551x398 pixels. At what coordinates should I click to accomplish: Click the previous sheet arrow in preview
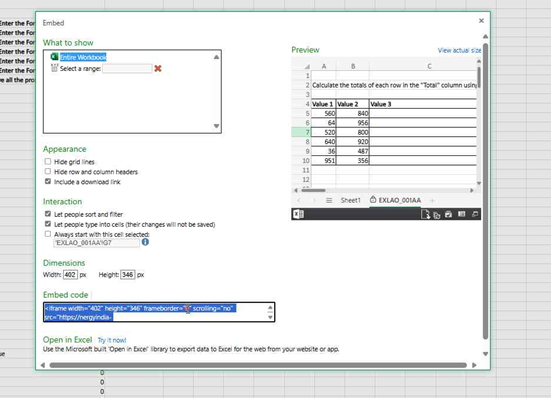[299, 200]
